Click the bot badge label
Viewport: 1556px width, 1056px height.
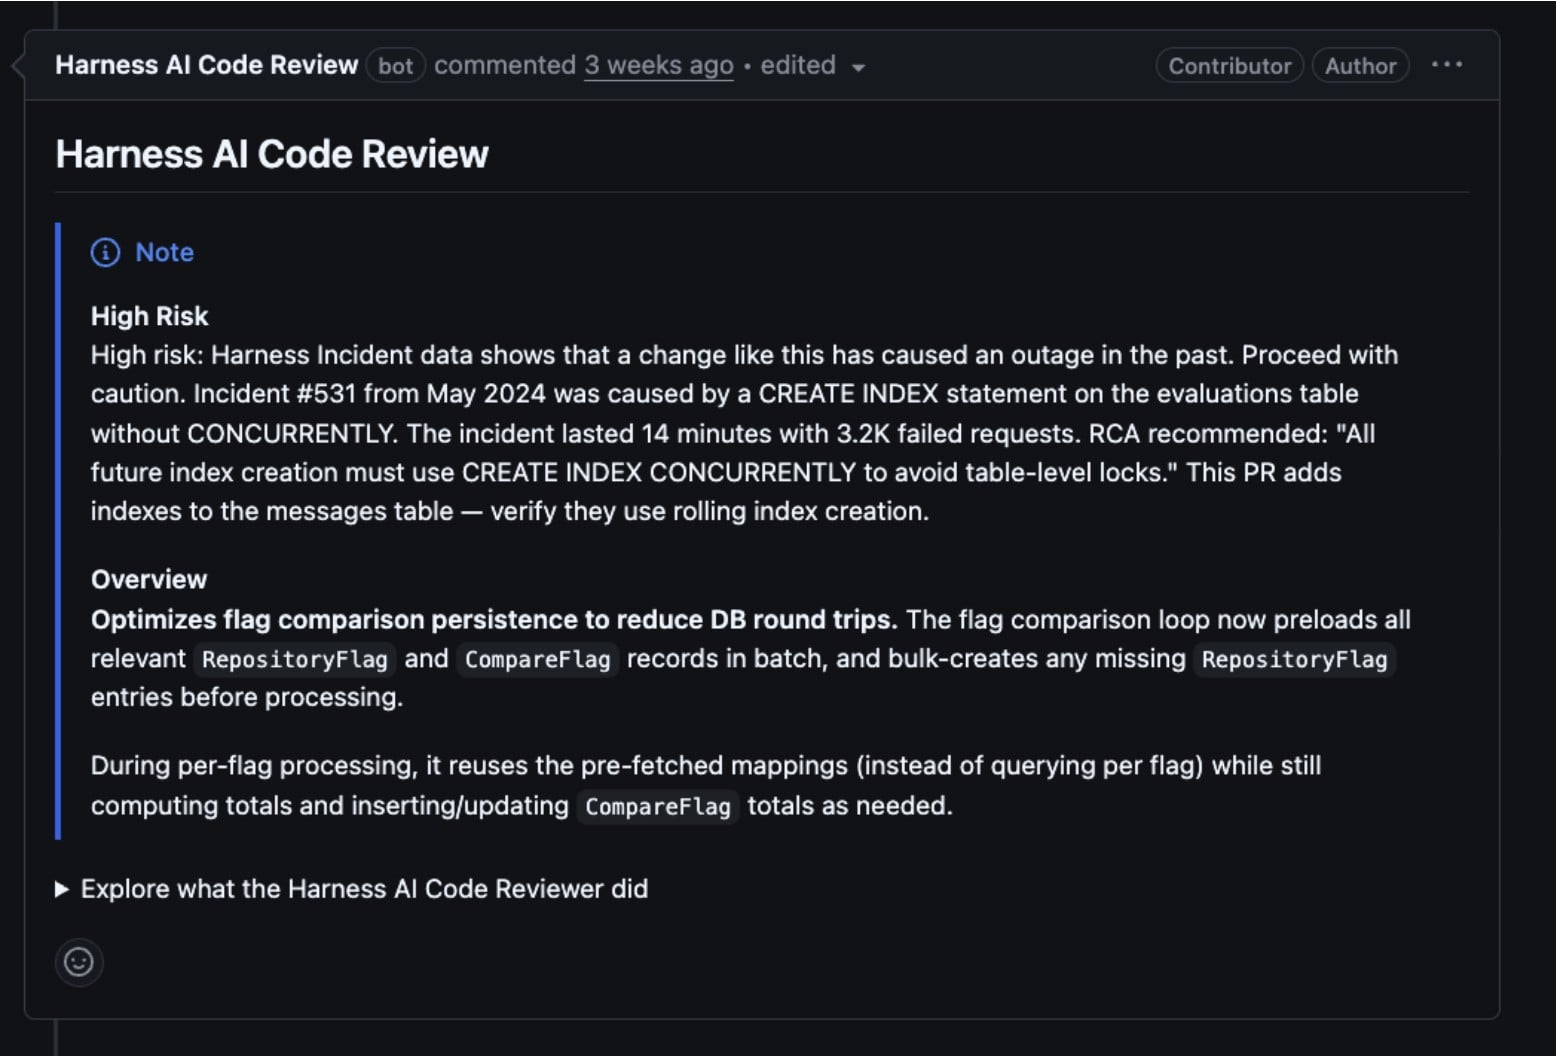click(x=395, y=66)
